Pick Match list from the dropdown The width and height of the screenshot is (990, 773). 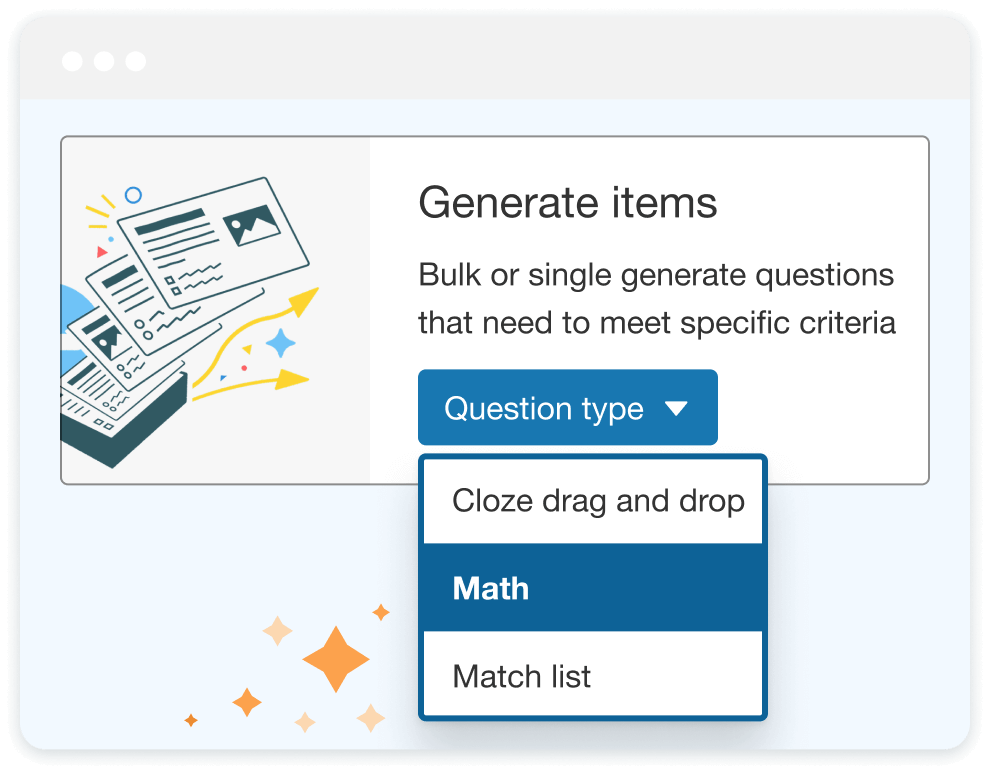click(593, 676)
